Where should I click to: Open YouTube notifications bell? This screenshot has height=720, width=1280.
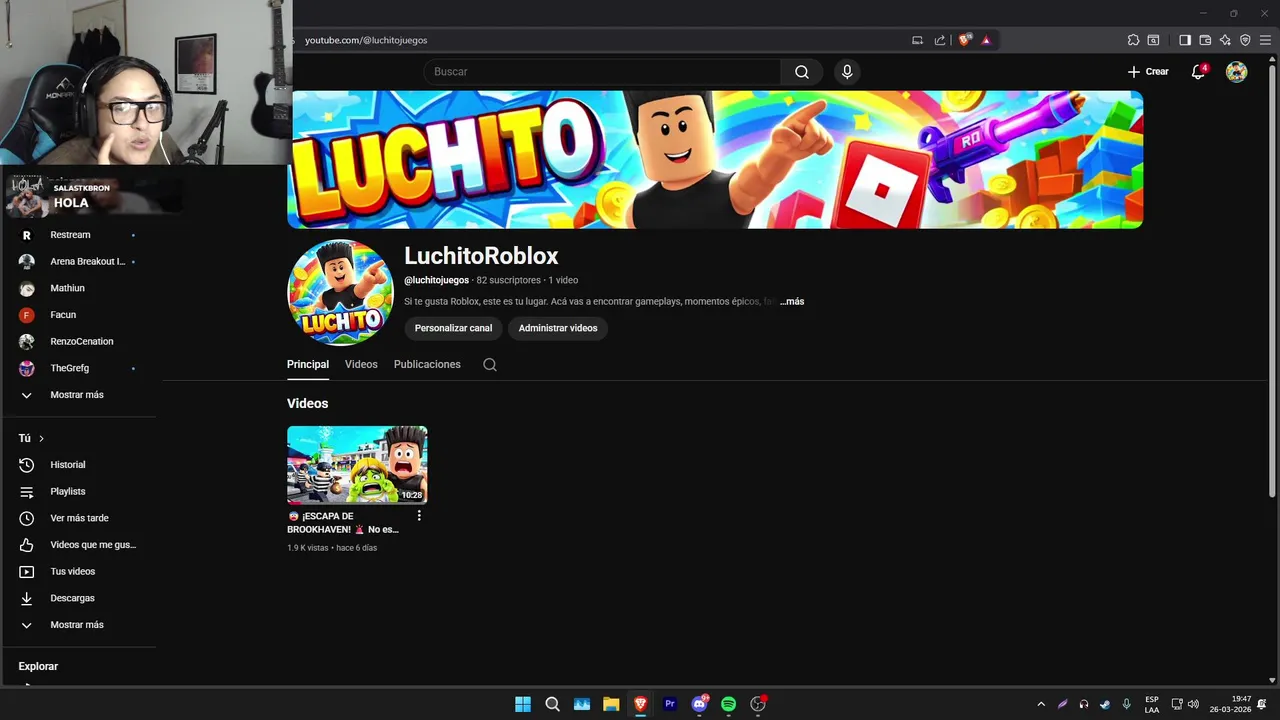click(1198, 72)
